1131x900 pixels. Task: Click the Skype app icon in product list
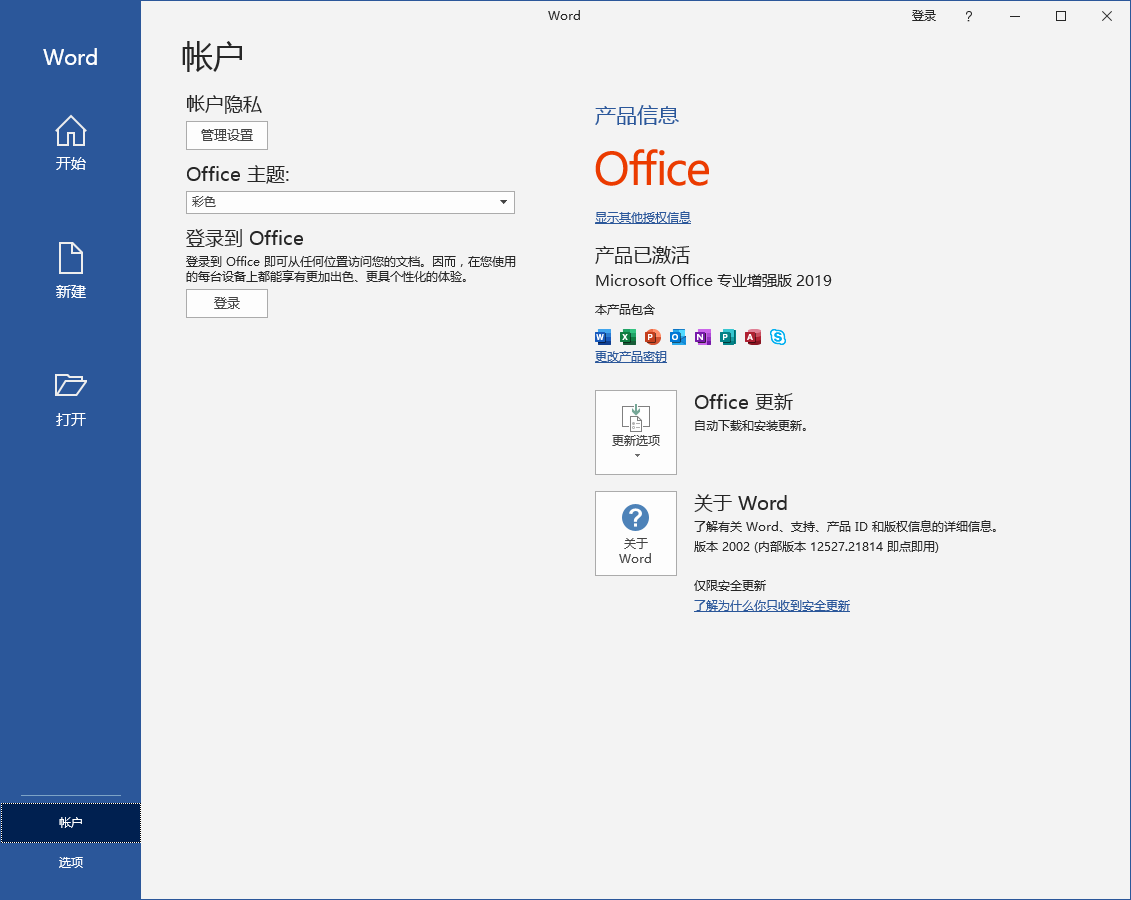tap(778, 337)
